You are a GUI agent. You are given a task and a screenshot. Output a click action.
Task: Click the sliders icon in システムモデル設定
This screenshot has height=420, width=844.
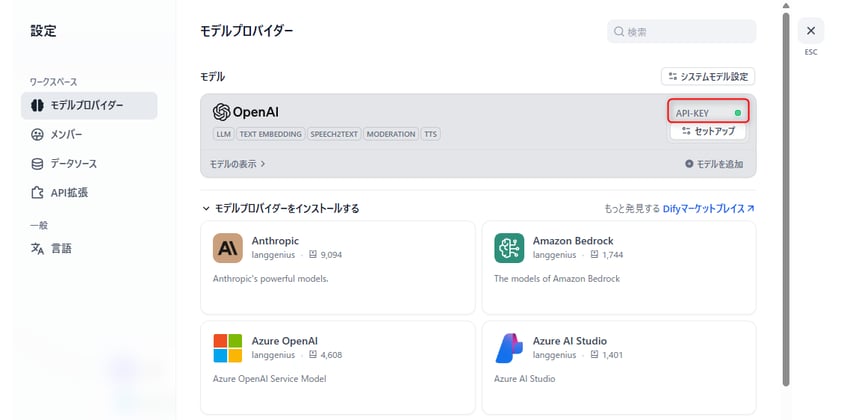(672, 76)
